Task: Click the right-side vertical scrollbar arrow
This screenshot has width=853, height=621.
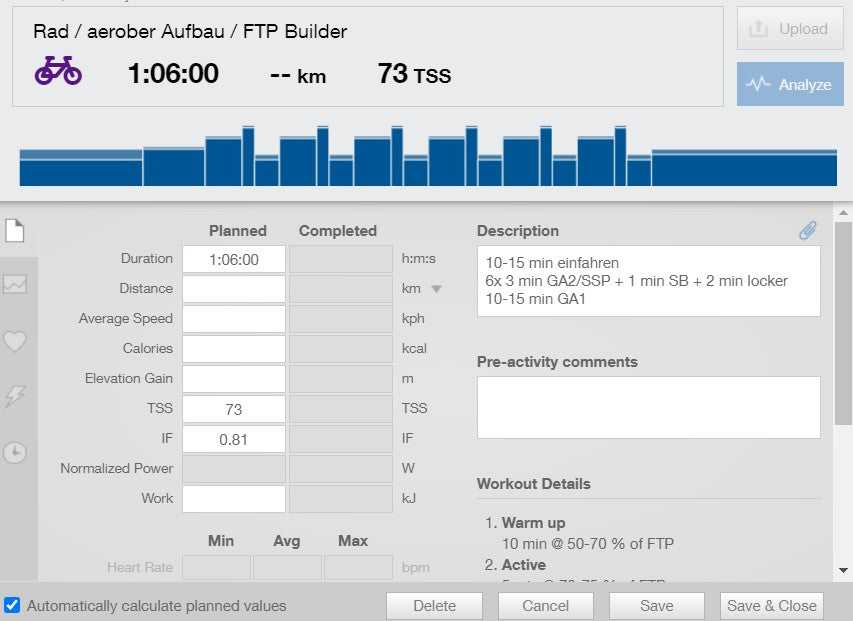Action: click(x=845, y=570)
